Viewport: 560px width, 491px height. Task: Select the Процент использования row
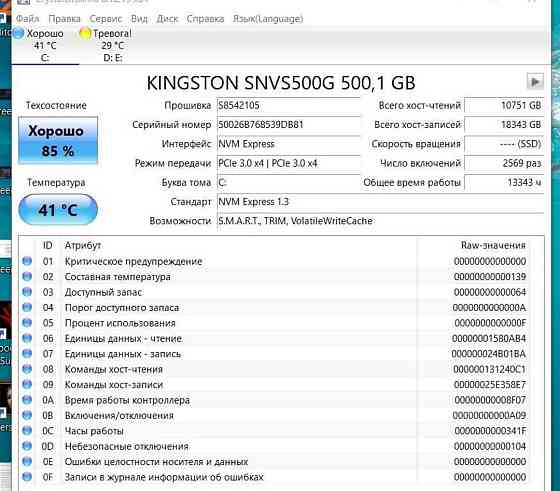point(275,322)
